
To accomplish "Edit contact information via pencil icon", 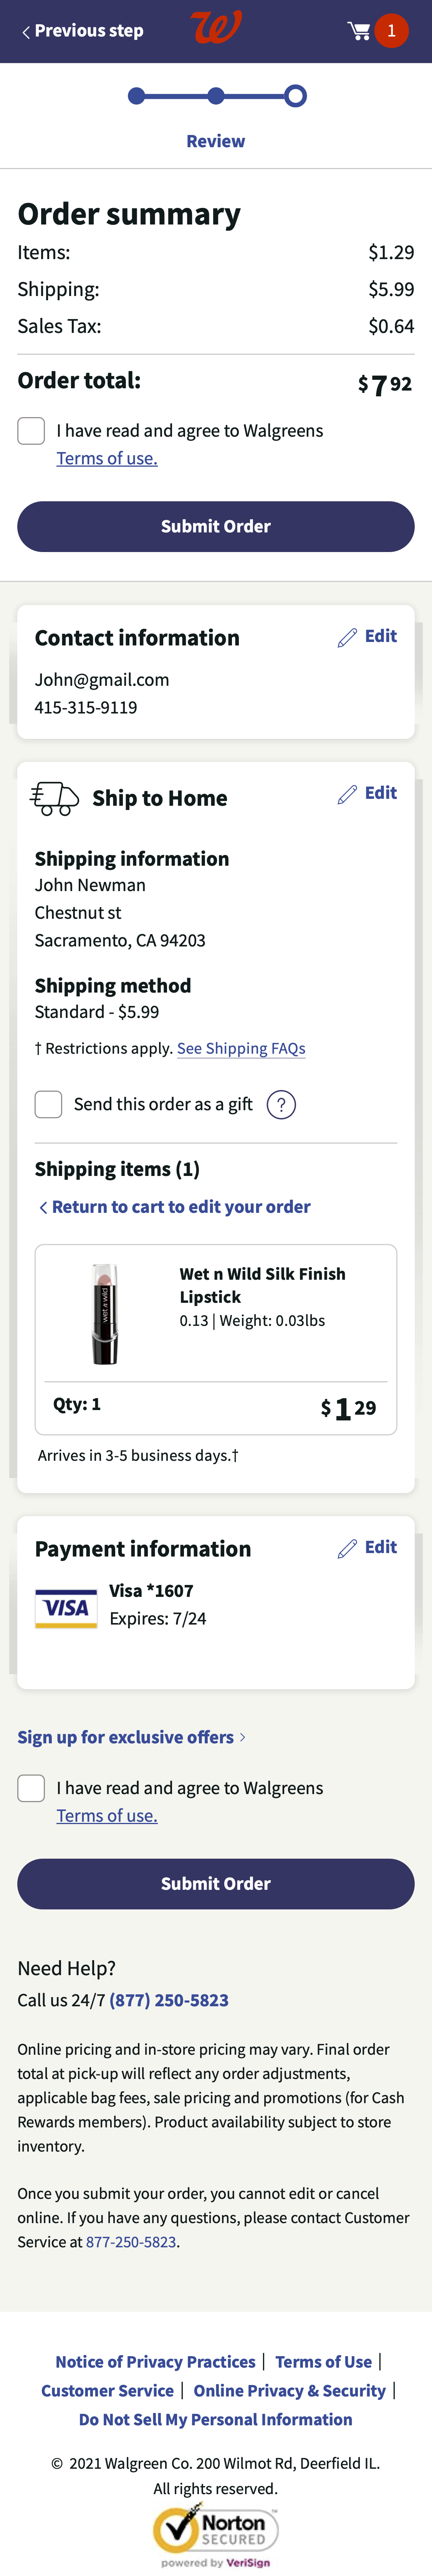I will 348,637.
